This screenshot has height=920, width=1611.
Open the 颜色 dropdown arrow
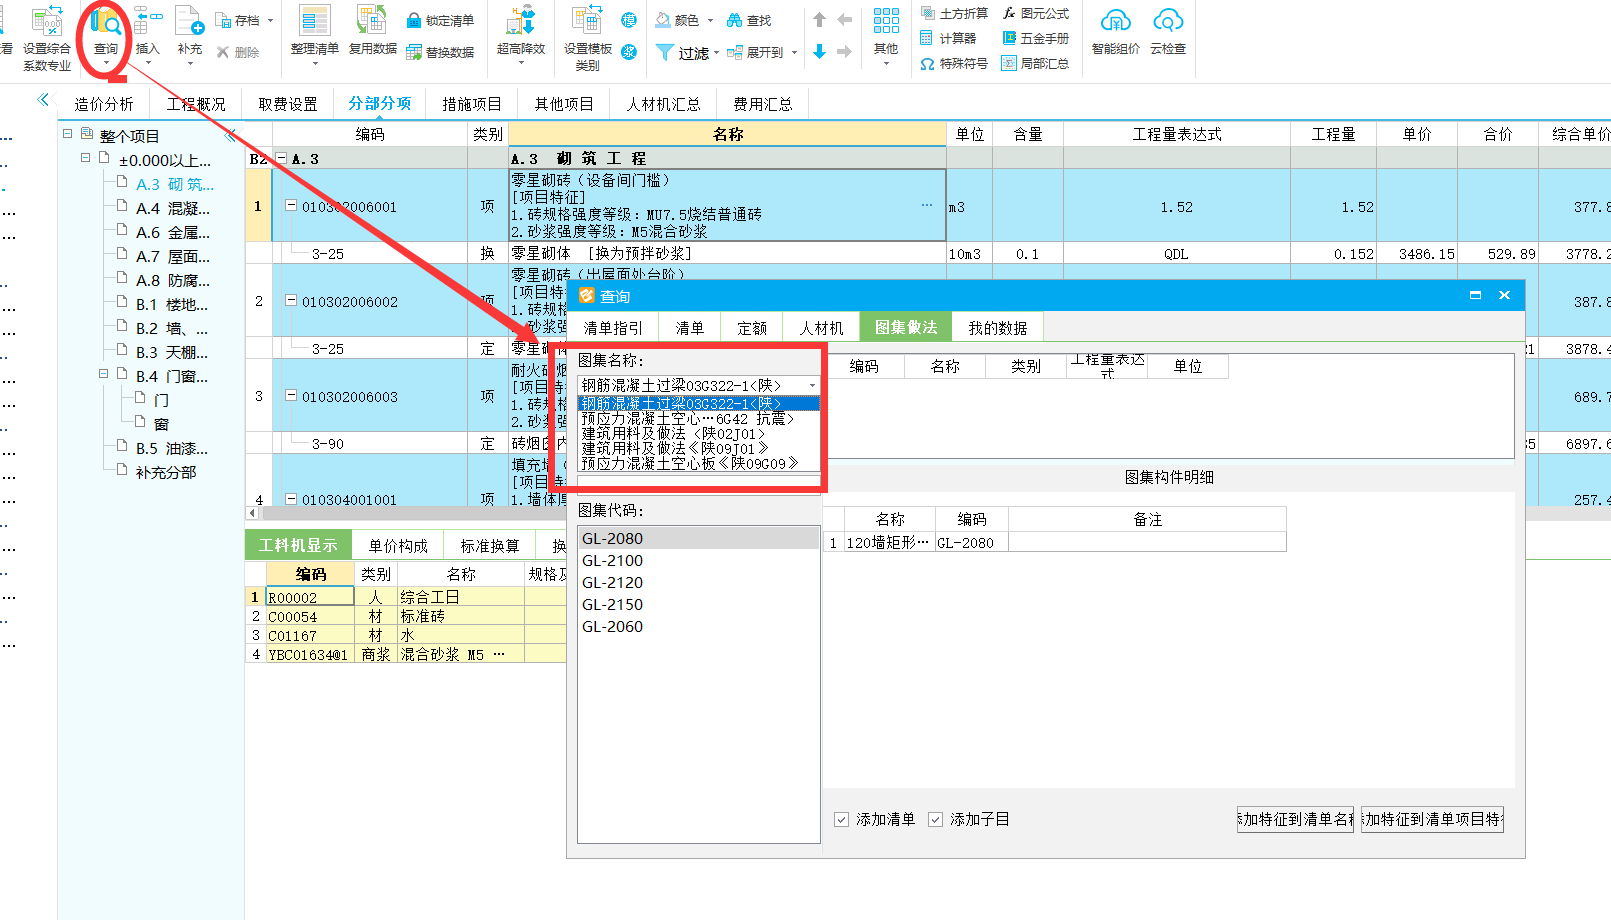[x=710, y=20]
